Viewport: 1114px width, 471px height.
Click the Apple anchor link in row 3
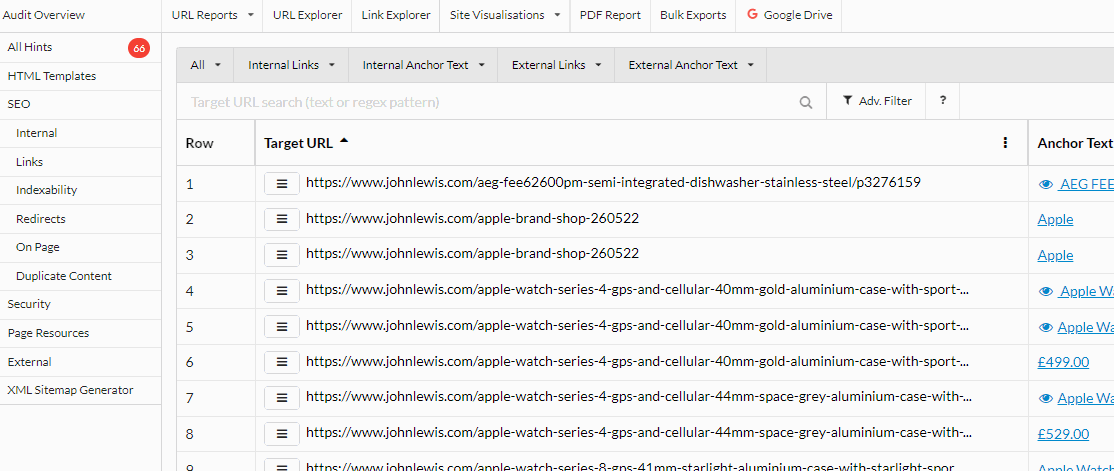coord(1055,256)
